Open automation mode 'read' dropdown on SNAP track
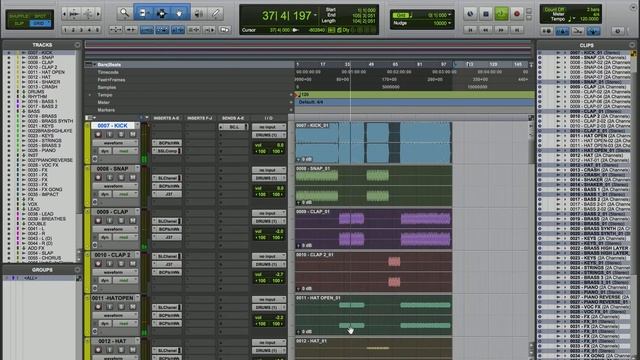 125,194
